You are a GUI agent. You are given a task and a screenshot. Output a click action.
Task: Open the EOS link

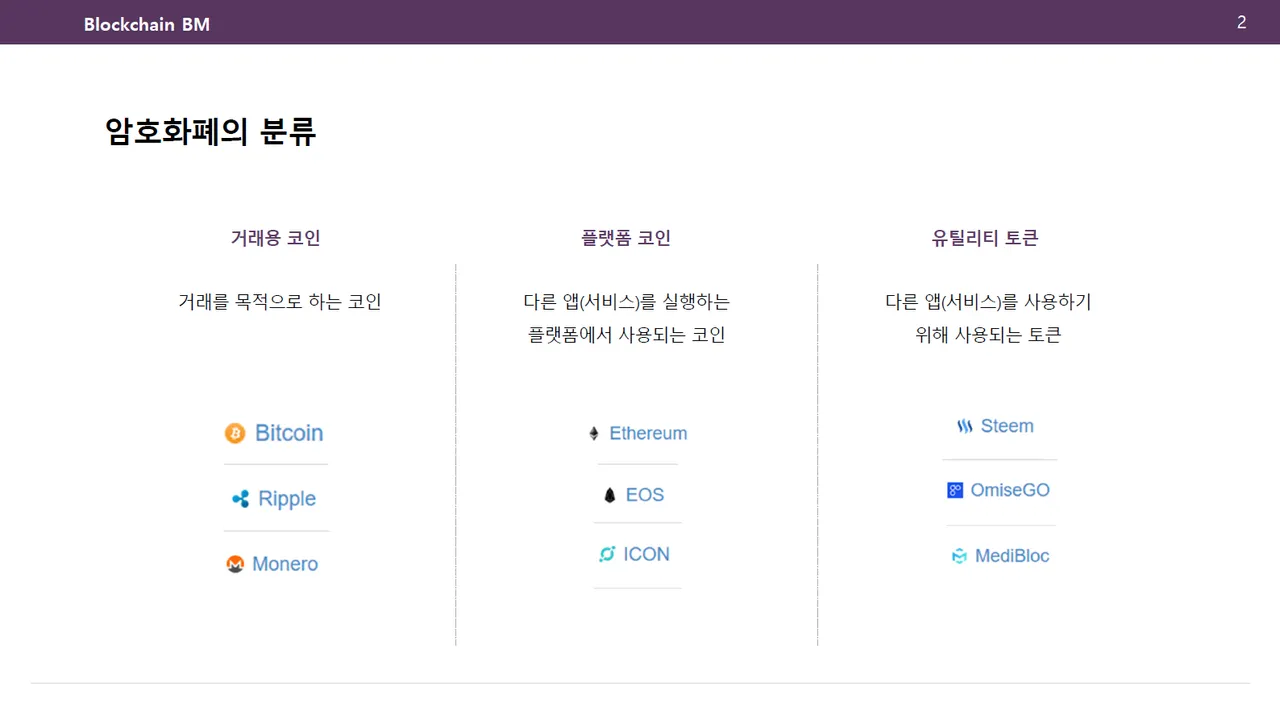tap(645, 495)
